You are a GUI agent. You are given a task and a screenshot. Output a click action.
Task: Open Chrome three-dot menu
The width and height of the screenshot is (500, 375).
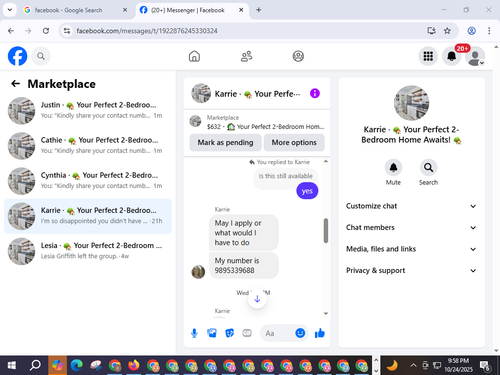489,31
